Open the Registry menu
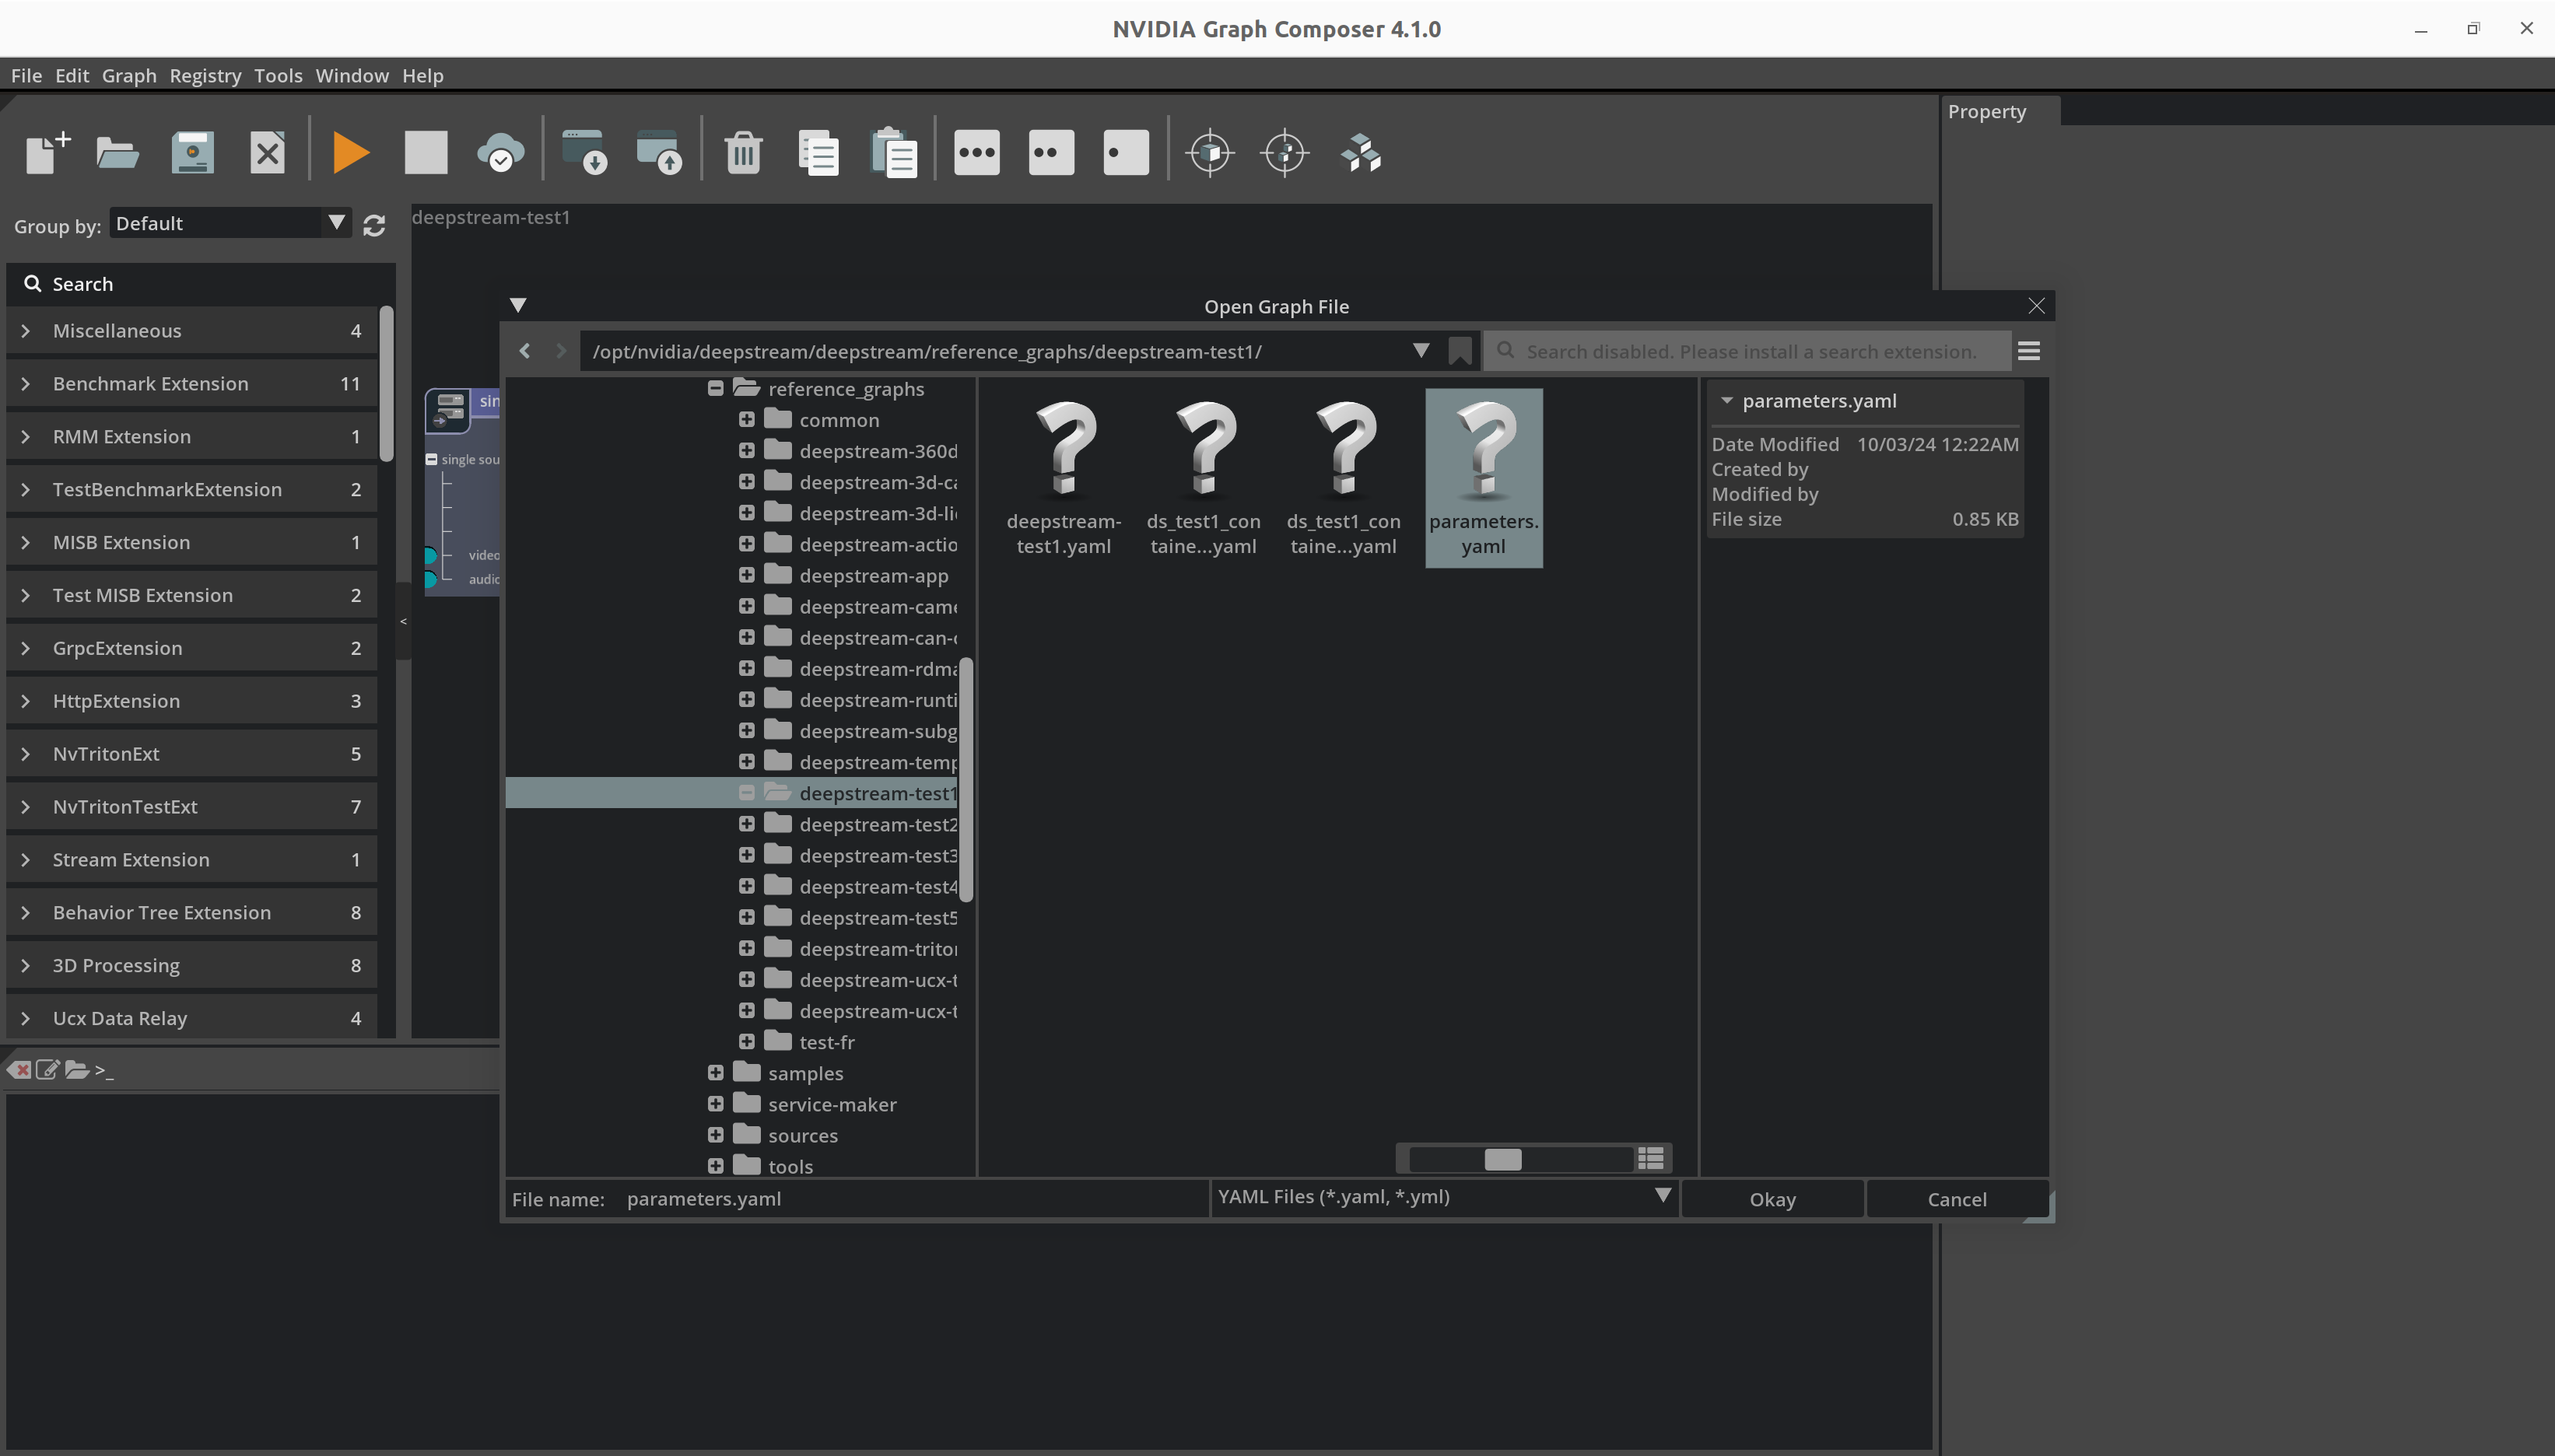 pos(205,76)
